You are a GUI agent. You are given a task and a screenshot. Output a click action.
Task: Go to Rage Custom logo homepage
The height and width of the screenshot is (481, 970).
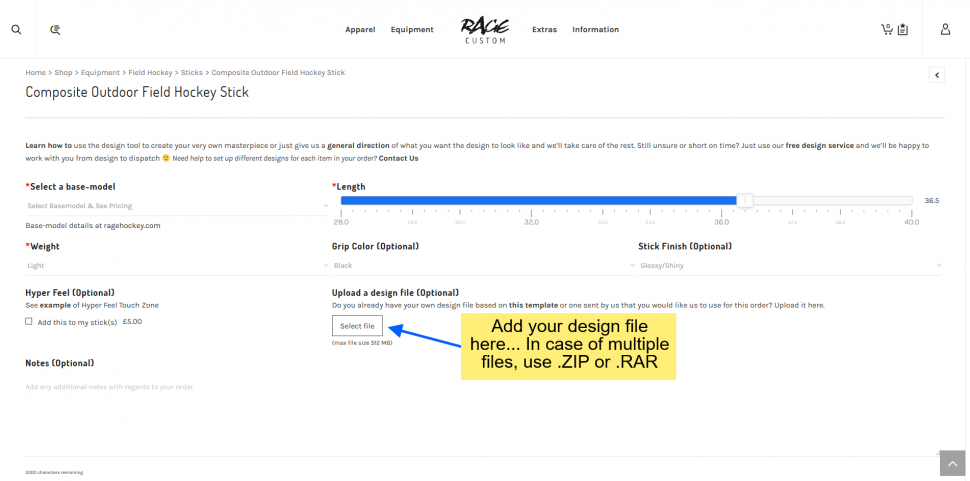point(484,30)
